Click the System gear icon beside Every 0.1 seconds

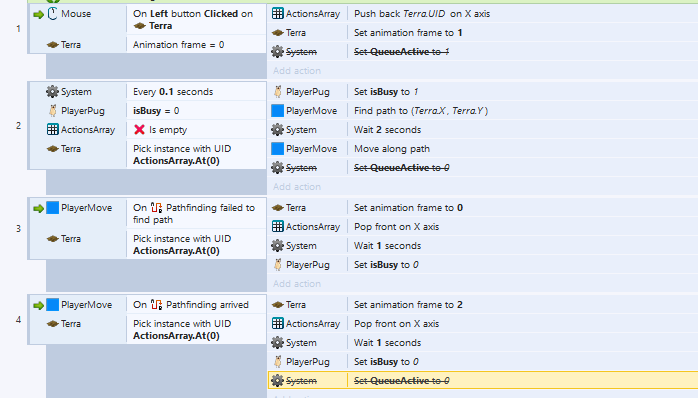52,92
